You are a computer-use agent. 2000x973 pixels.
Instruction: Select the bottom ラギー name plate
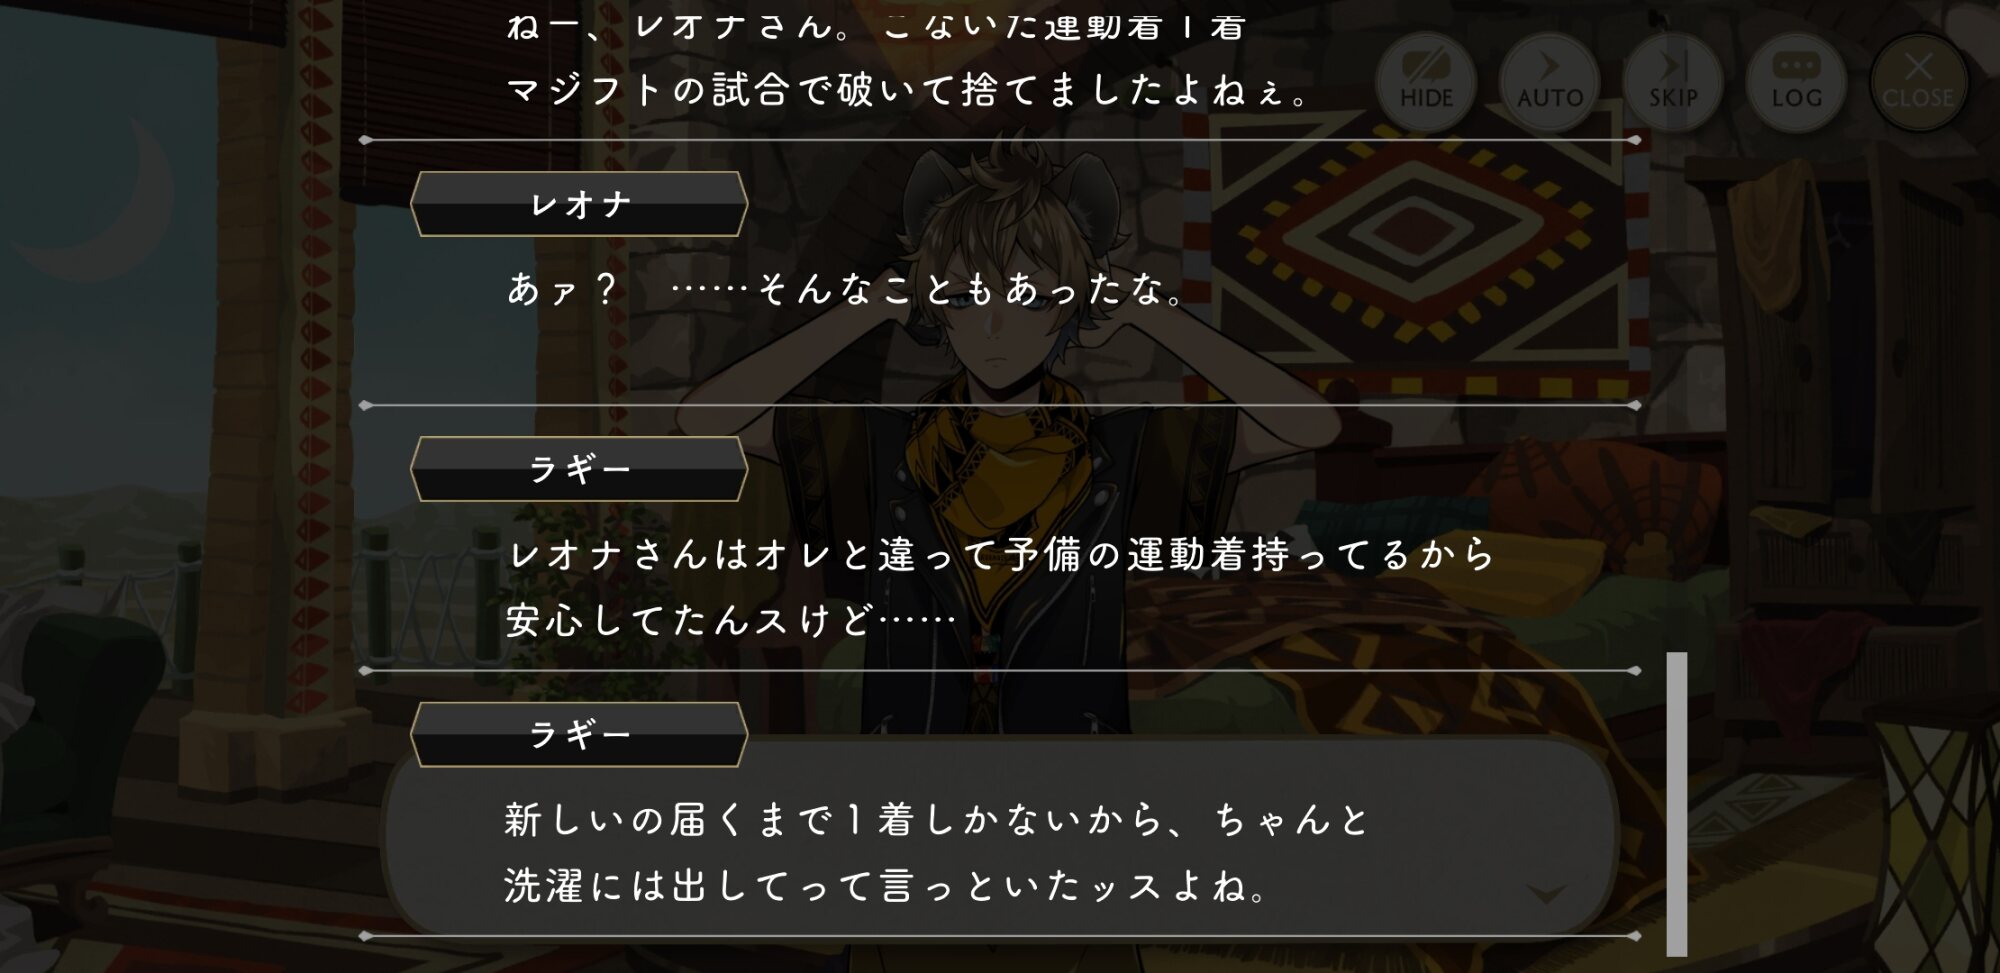[579, 735]
